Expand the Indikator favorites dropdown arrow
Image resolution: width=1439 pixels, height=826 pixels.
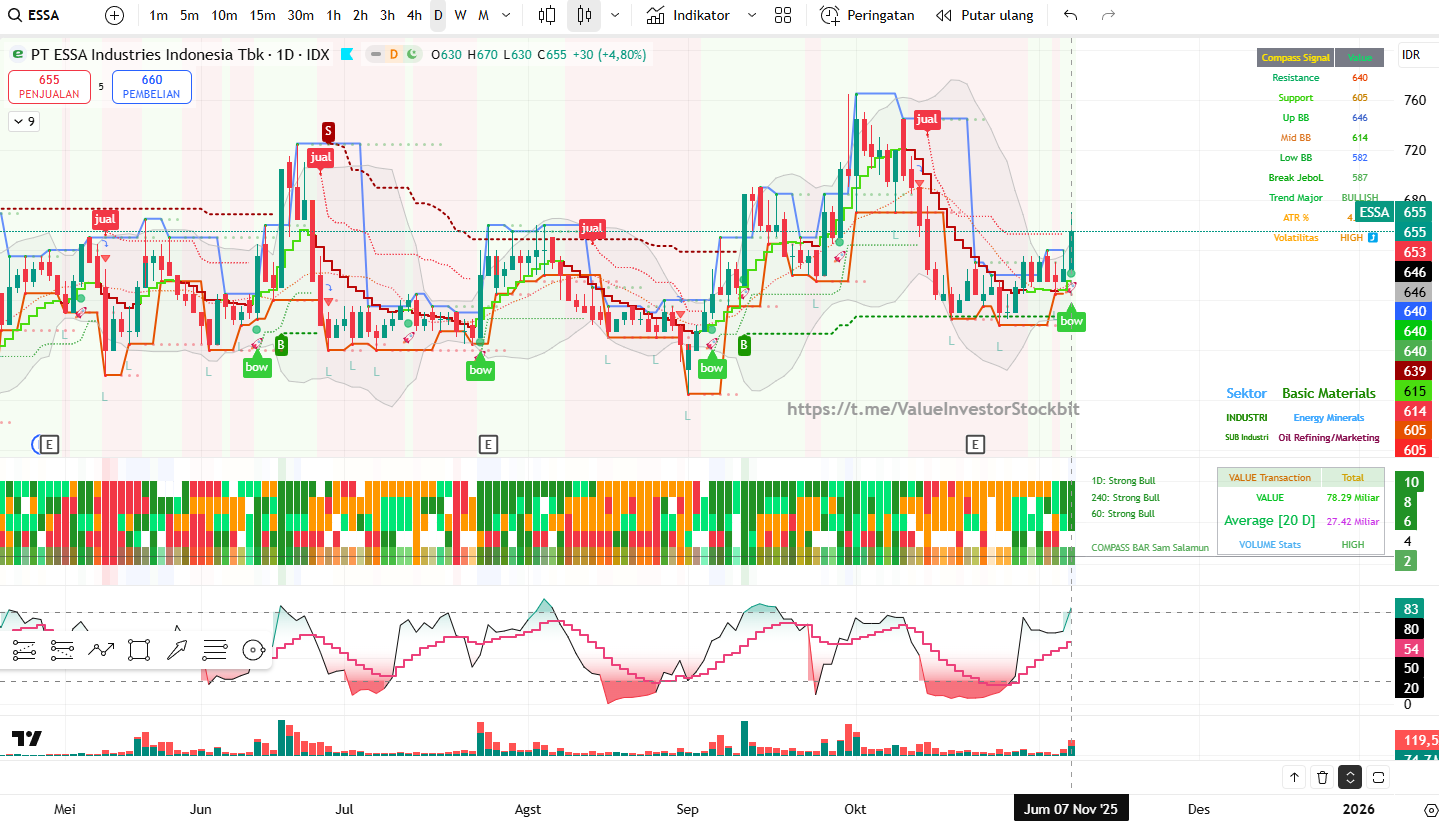(752, 15)
